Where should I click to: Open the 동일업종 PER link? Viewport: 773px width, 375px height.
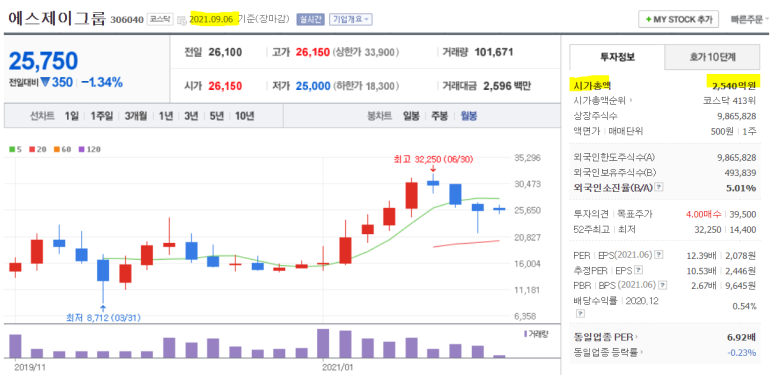pos(605,338)
